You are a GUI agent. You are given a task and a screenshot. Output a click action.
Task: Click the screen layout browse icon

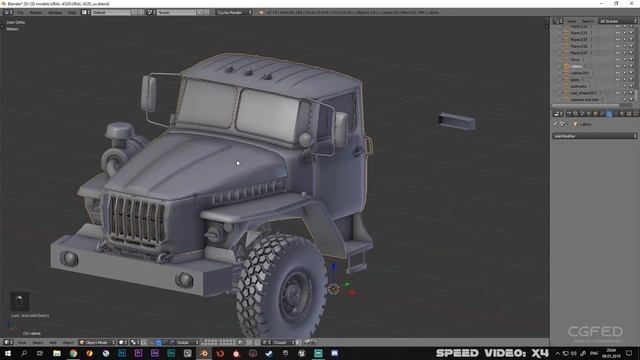[x=84, y=12]
